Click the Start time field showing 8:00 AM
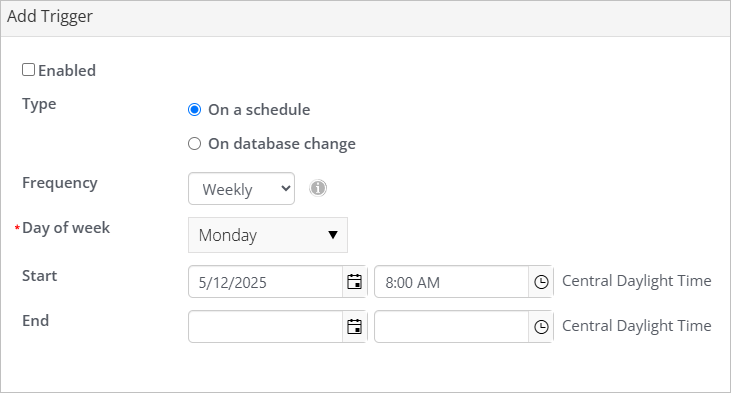 (x=451, y=282)
